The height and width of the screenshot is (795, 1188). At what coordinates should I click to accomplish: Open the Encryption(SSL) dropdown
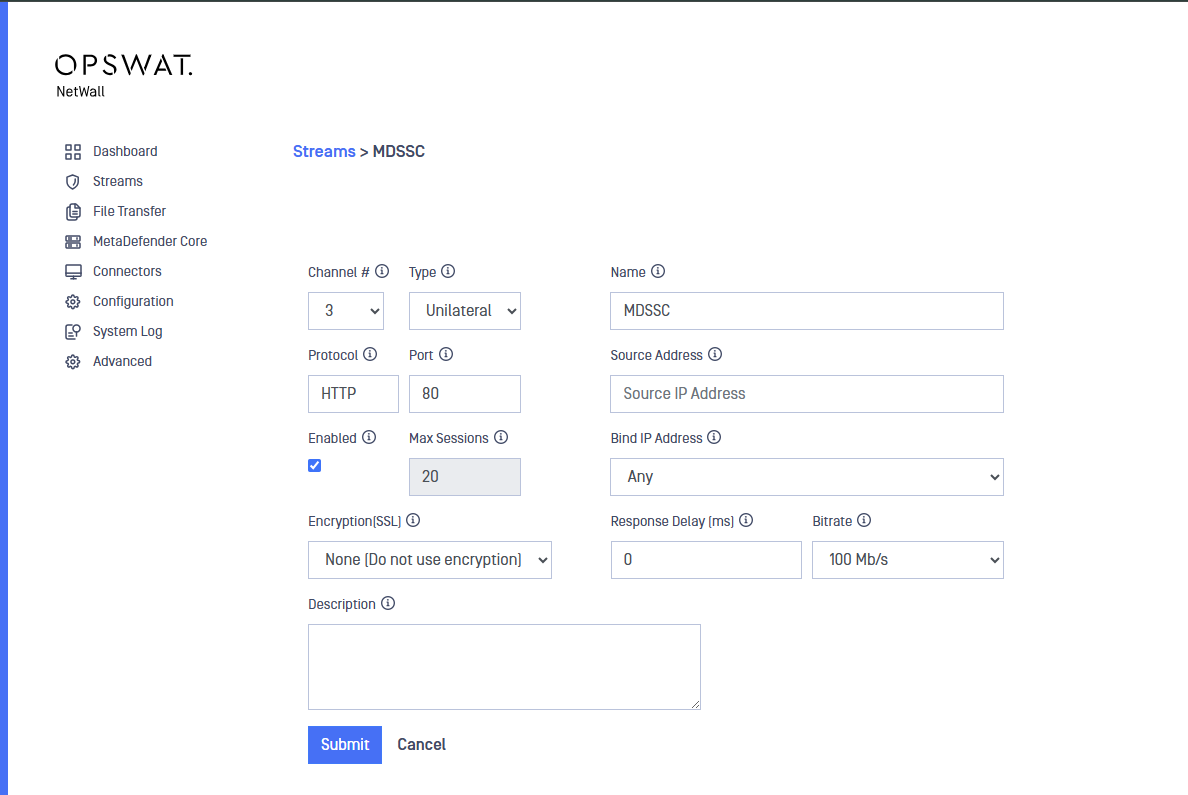430,560
